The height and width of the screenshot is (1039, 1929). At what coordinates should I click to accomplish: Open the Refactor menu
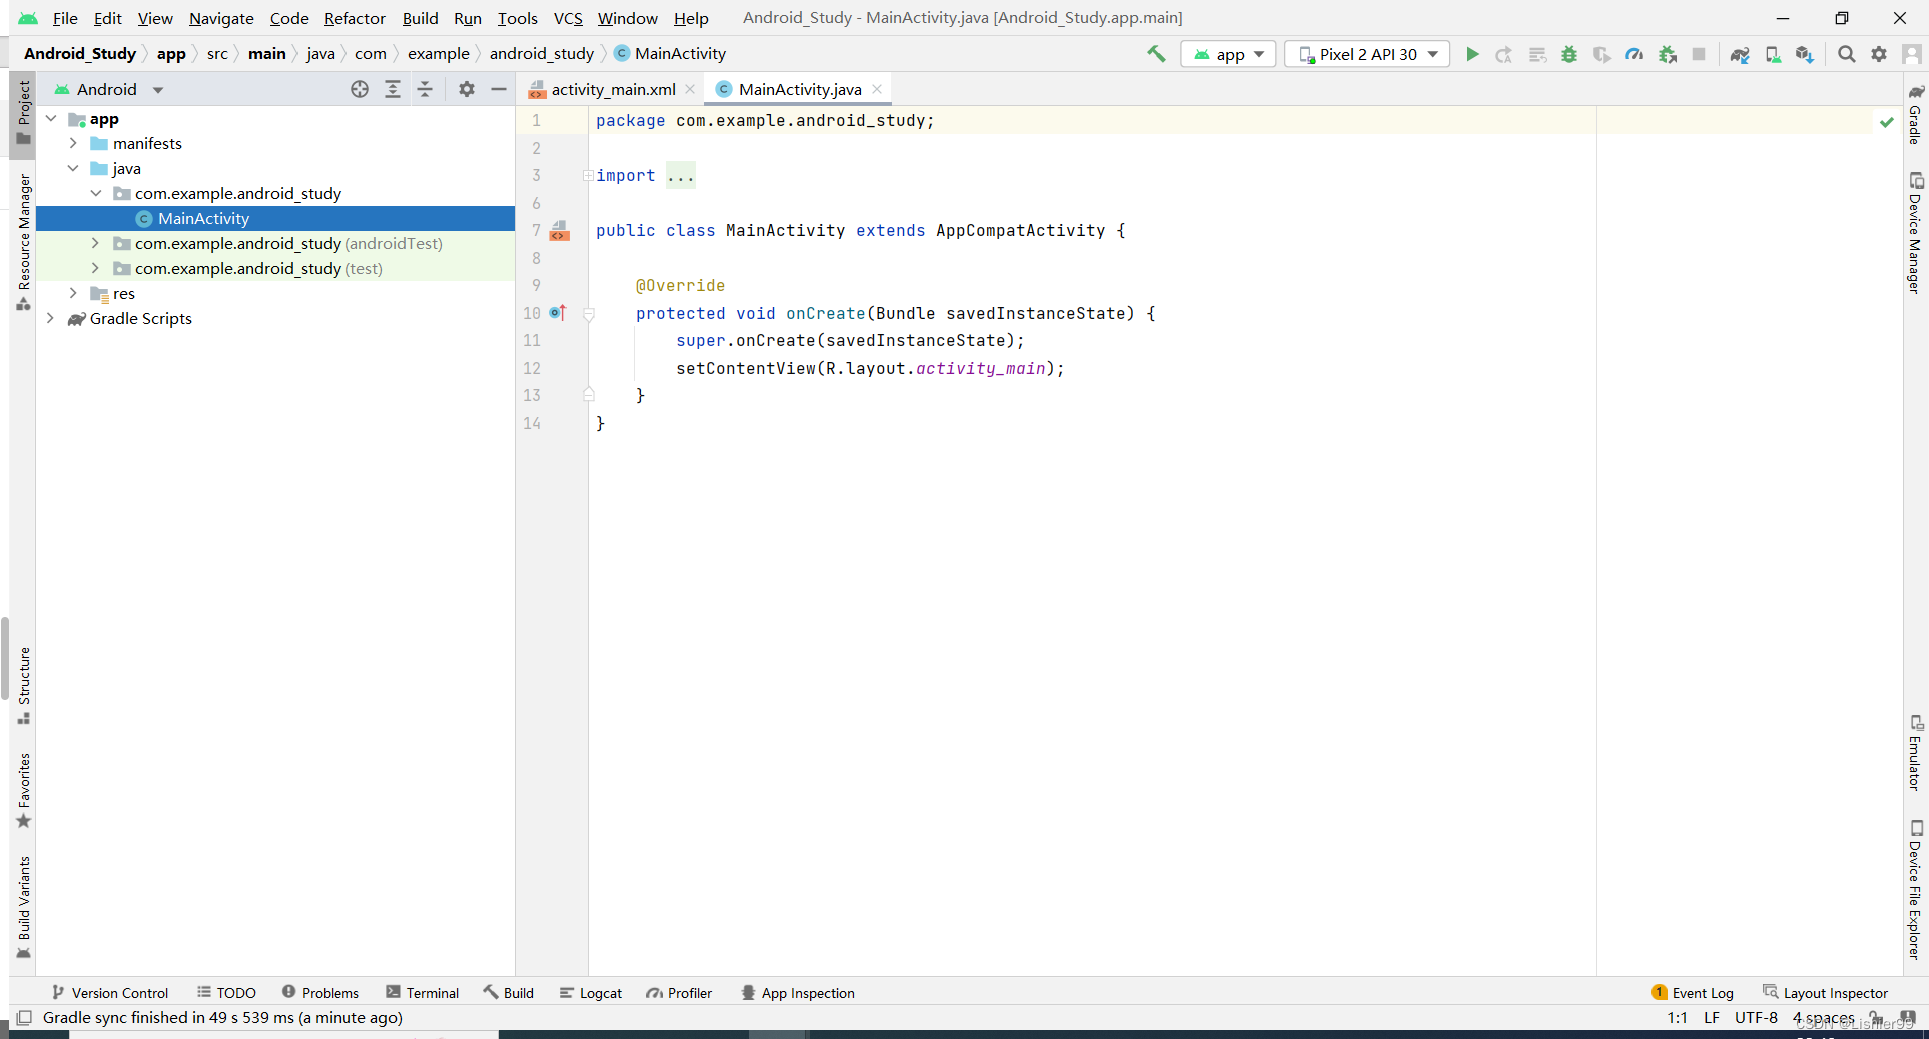click(354, 18)
